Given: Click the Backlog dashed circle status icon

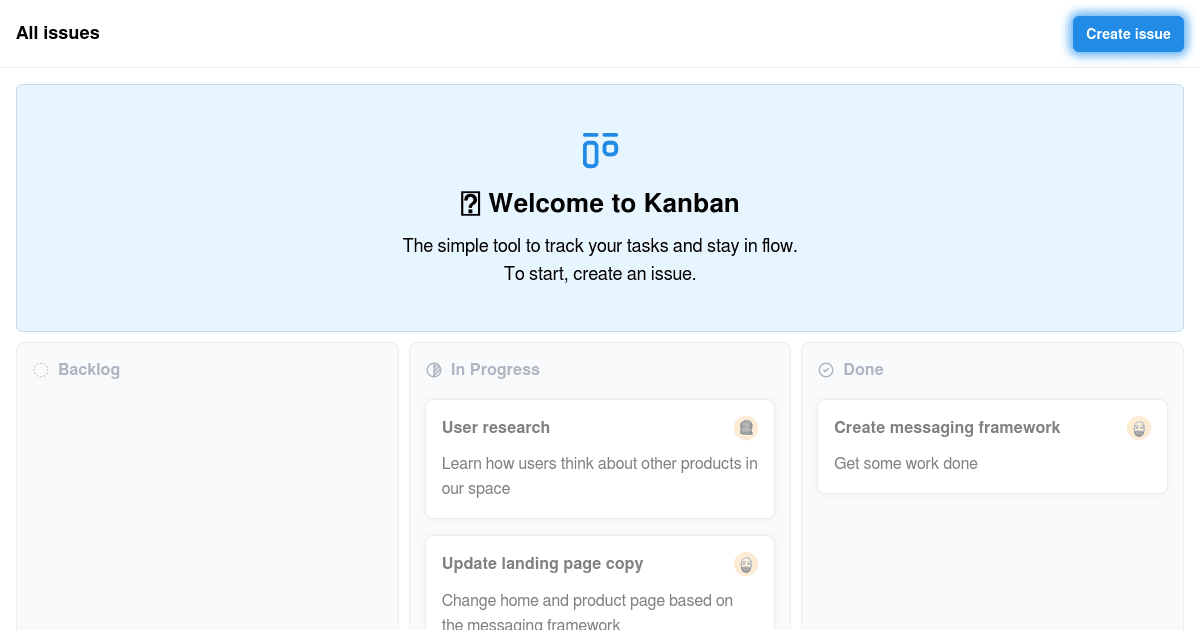Looking at the screenshot, I should (41, 370).
